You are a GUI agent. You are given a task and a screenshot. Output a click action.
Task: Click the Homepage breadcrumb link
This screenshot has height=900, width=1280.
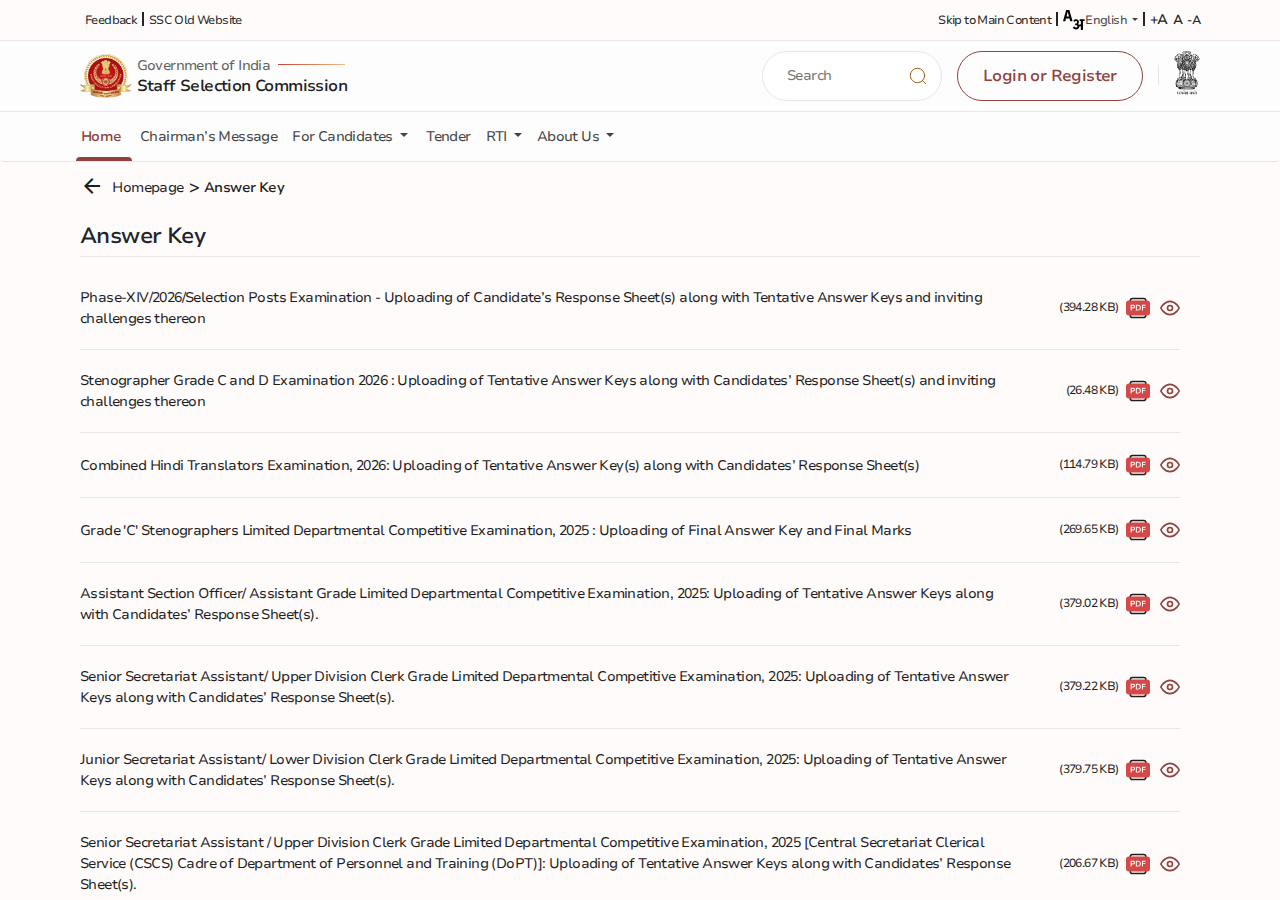point(148,187)
